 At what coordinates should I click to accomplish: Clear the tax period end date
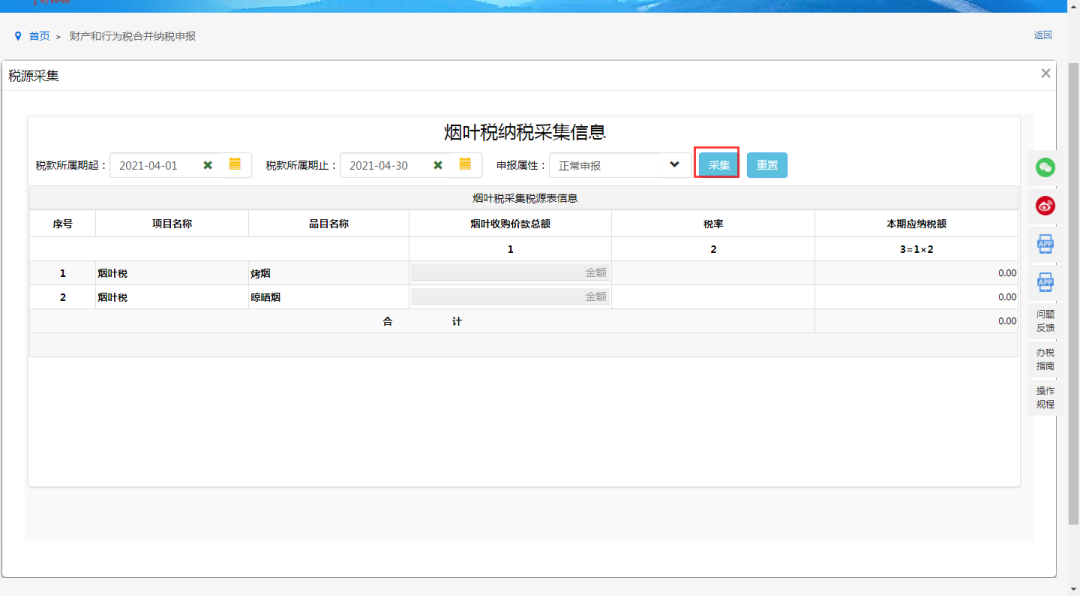pyautogui.click(x=437, y=165)
